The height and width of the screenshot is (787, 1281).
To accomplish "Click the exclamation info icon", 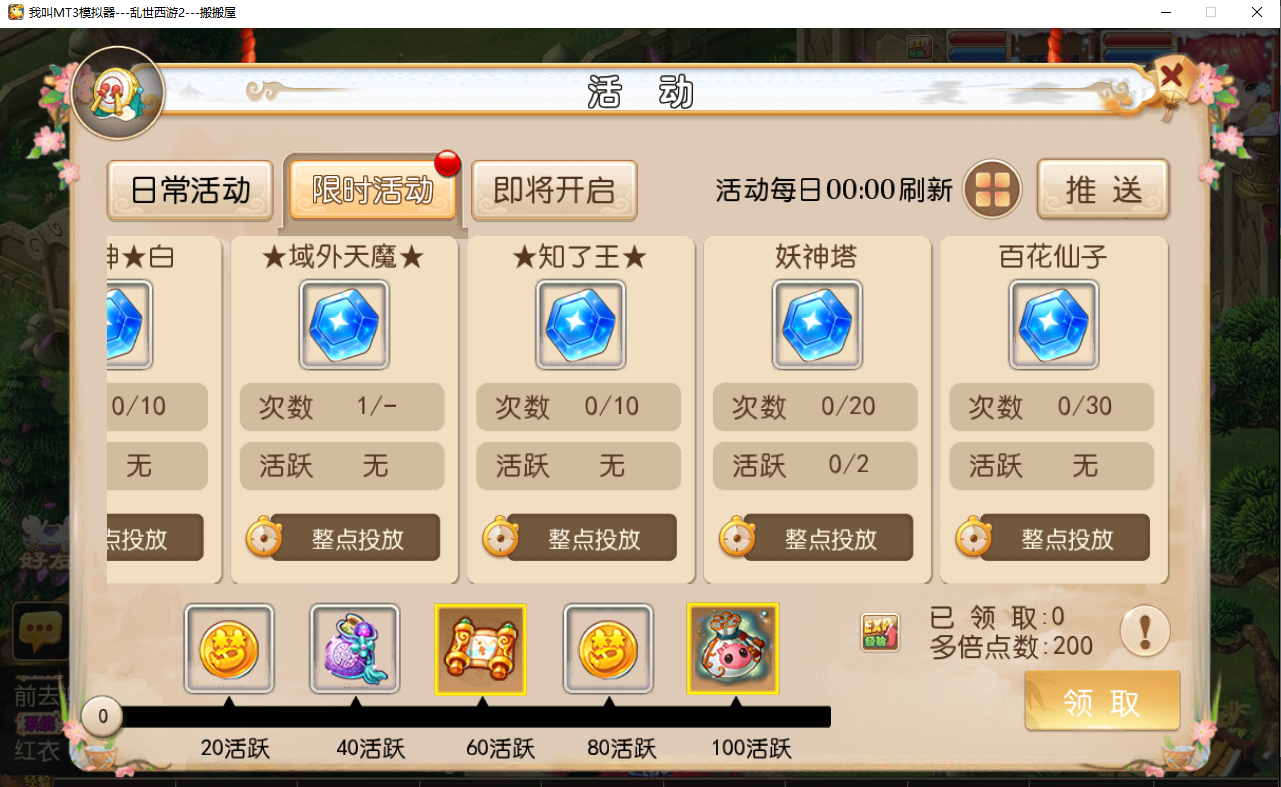I will tap(1145, 631).
